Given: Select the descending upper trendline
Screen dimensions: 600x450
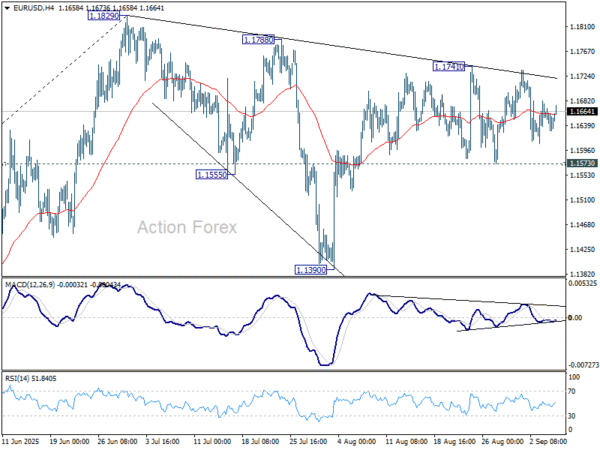Looking at the screenshot, I should click(344, 47).
